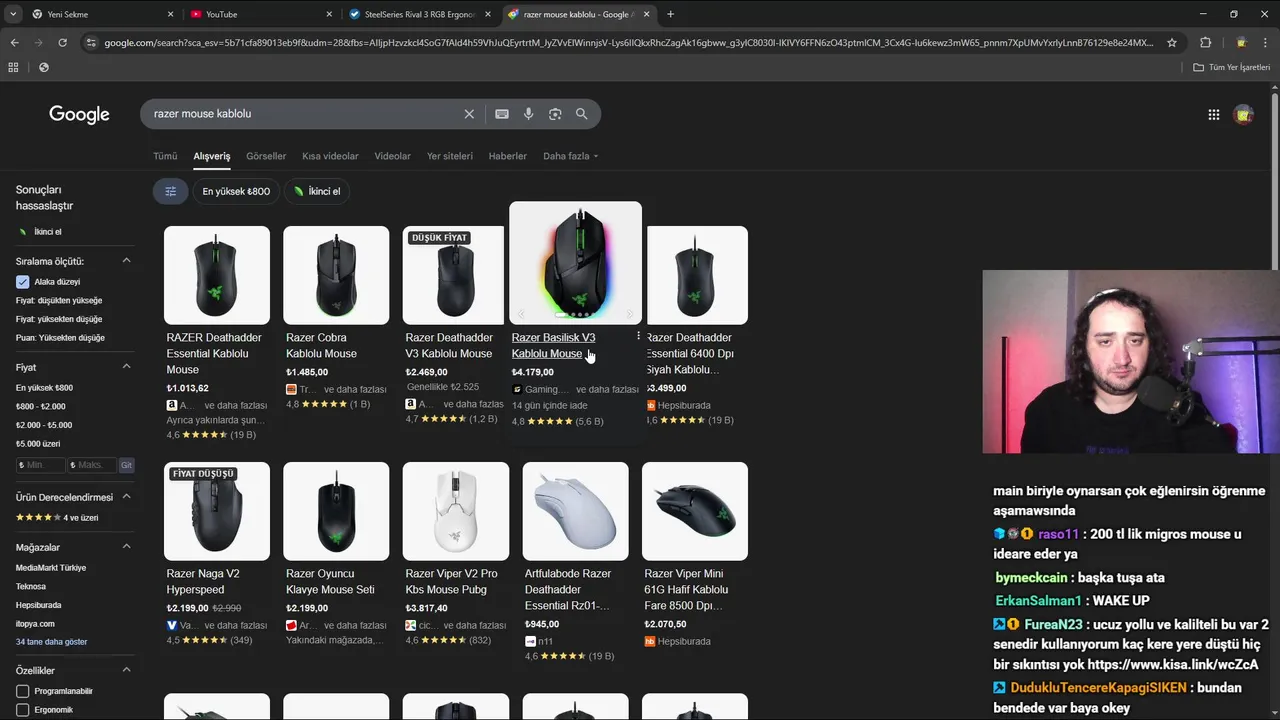The image size is (1280, 720).
Task: Open Razer Cobra Kablolu Mouse thumbnail
Action: [x=336, y=275]
